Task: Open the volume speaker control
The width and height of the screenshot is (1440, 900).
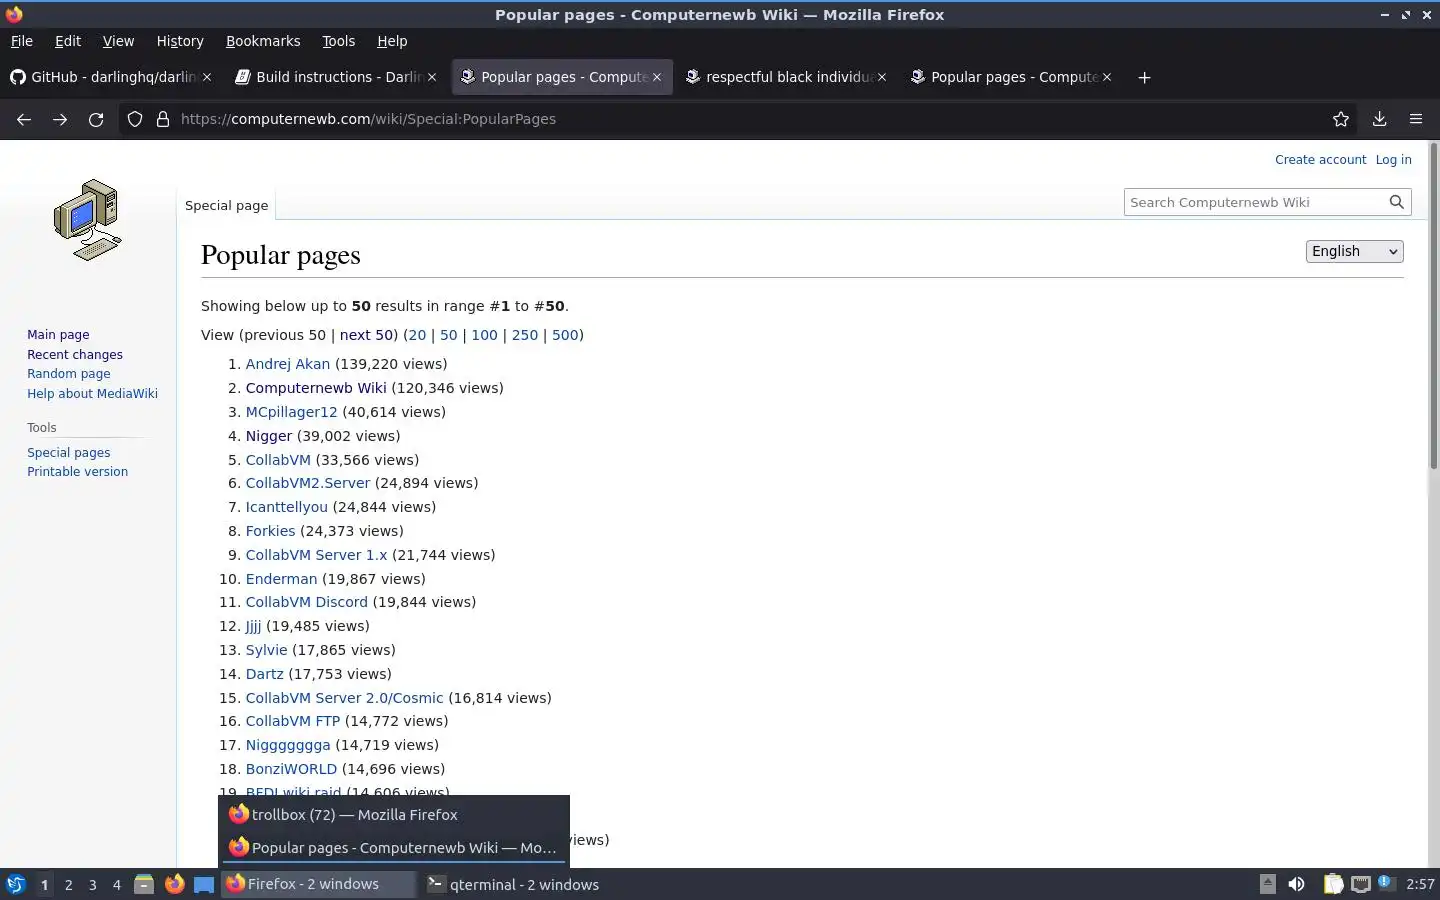Action: [1296, 884]
